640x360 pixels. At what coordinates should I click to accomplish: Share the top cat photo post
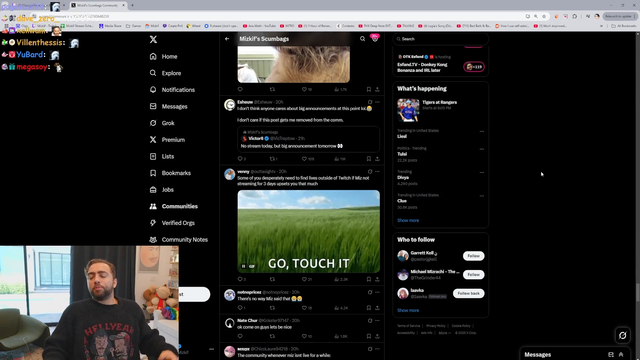point(377,89)
